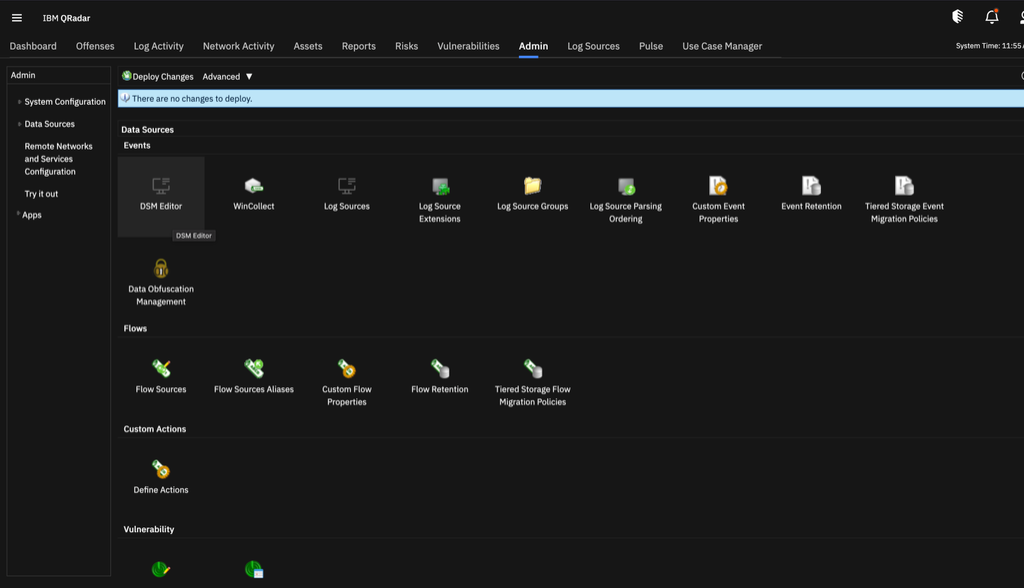
Task: Switch to the Pulse tab
Action: [650, 46]
